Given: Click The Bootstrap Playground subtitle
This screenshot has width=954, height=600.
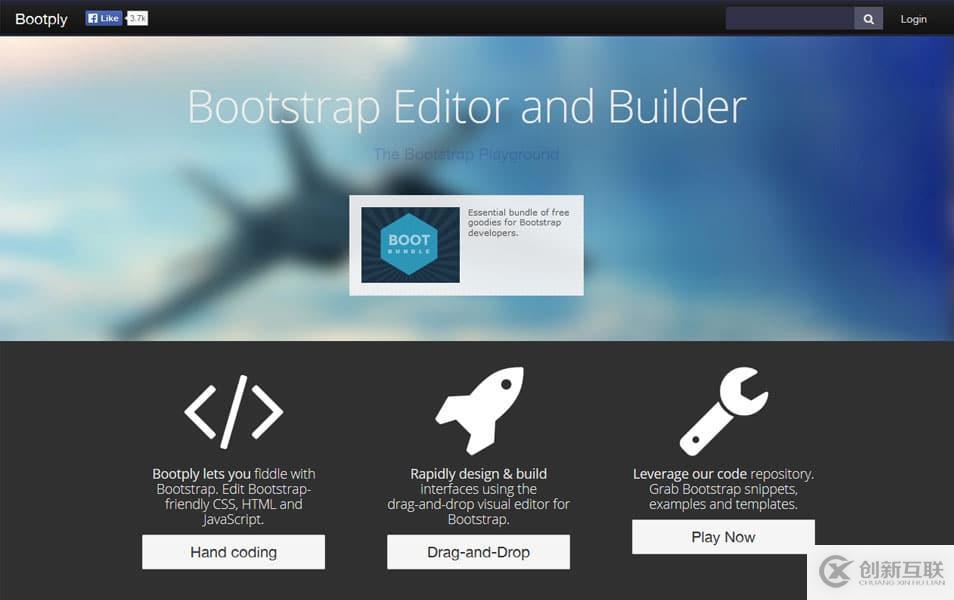Looking at the screenshot, I should tap(466, 154).
